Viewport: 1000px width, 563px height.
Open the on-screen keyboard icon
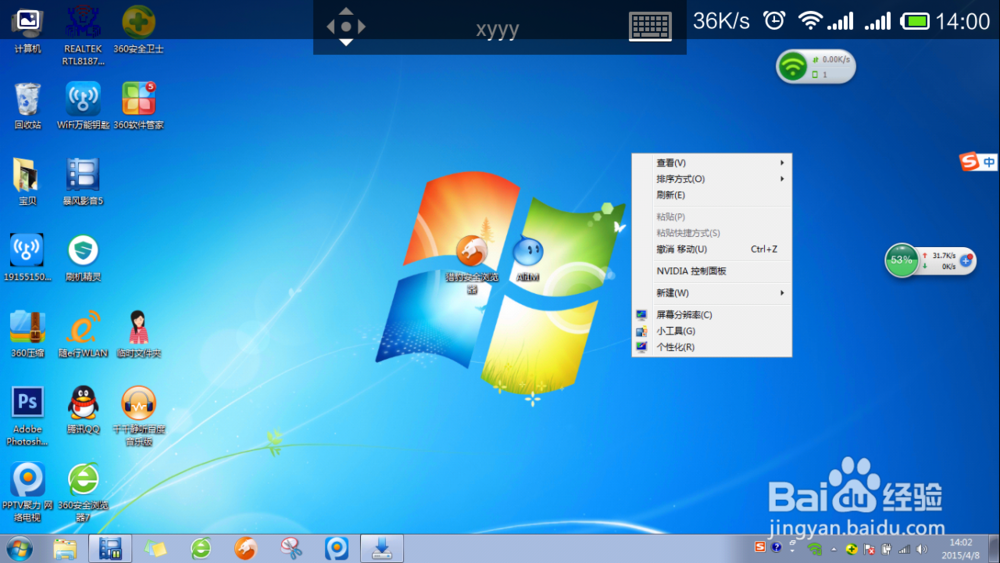point(650,27)
